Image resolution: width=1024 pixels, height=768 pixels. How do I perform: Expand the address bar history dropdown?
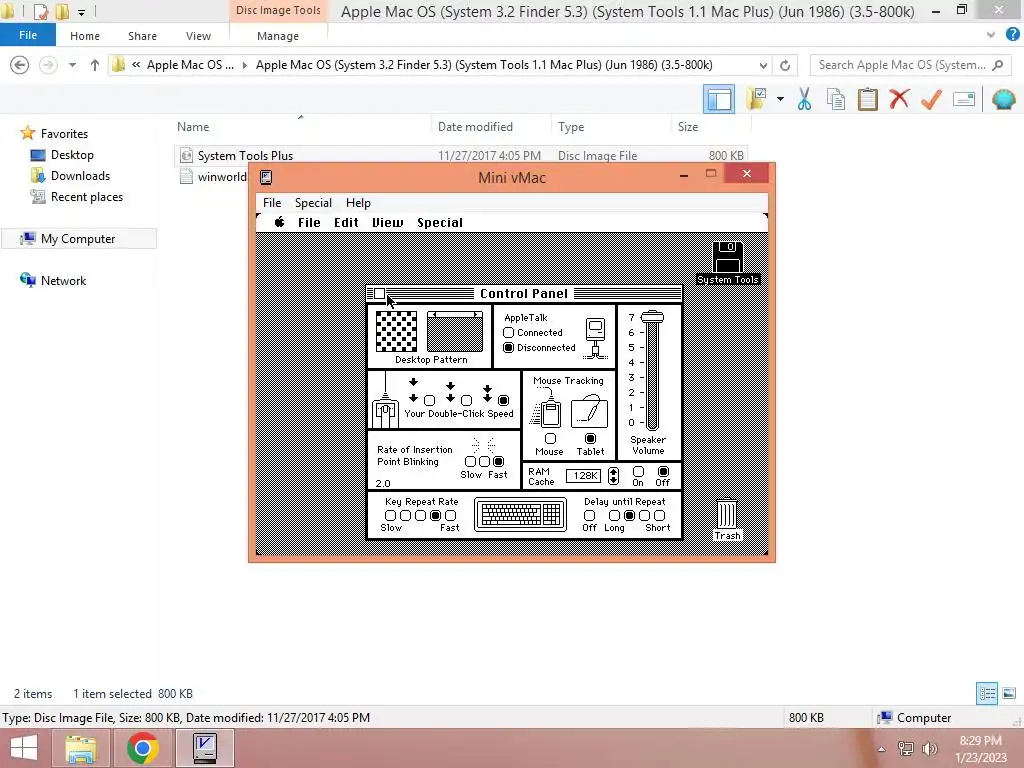[763, 65]
